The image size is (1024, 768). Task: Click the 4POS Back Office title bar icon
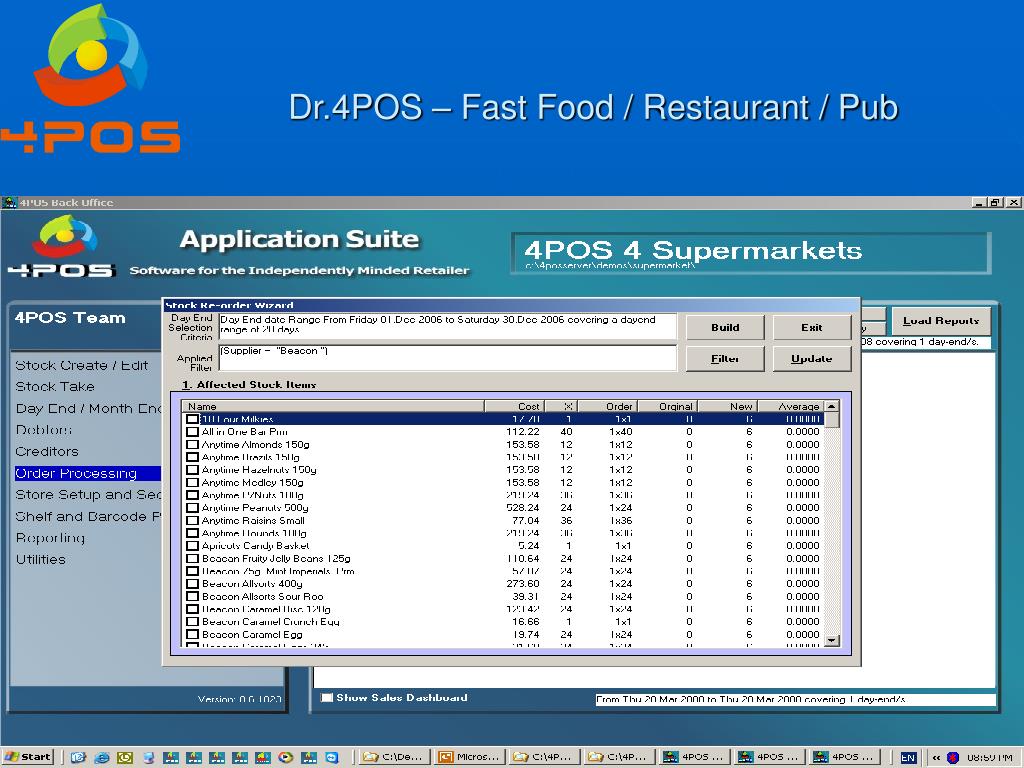click(x=9, y=202)
